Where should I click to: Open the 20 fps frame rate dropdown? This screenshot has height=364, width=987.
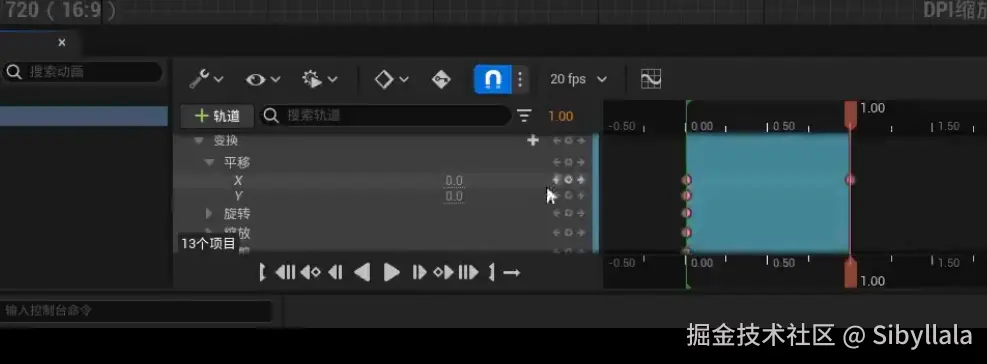point(578,79)
